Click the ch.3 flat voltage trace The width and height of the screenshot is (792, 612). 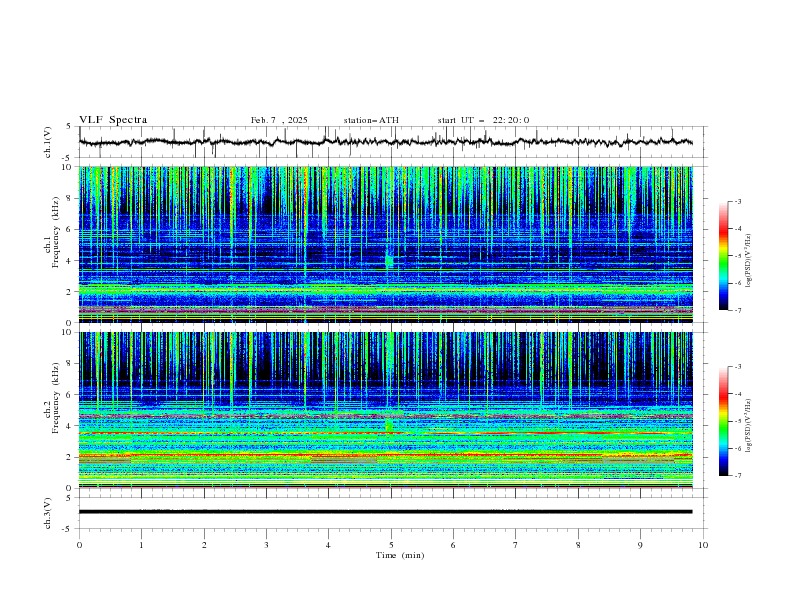click(385, 512)
